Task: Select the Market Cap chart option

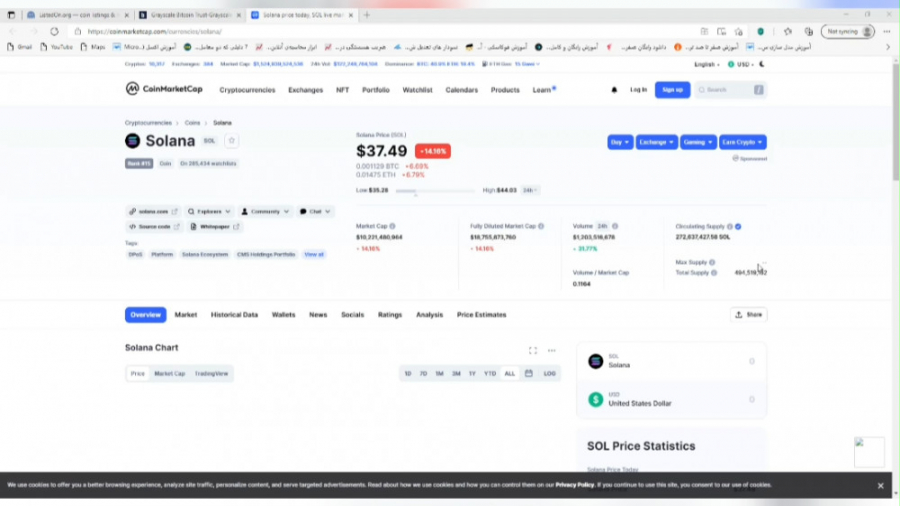Action: [x=169, y=373]
